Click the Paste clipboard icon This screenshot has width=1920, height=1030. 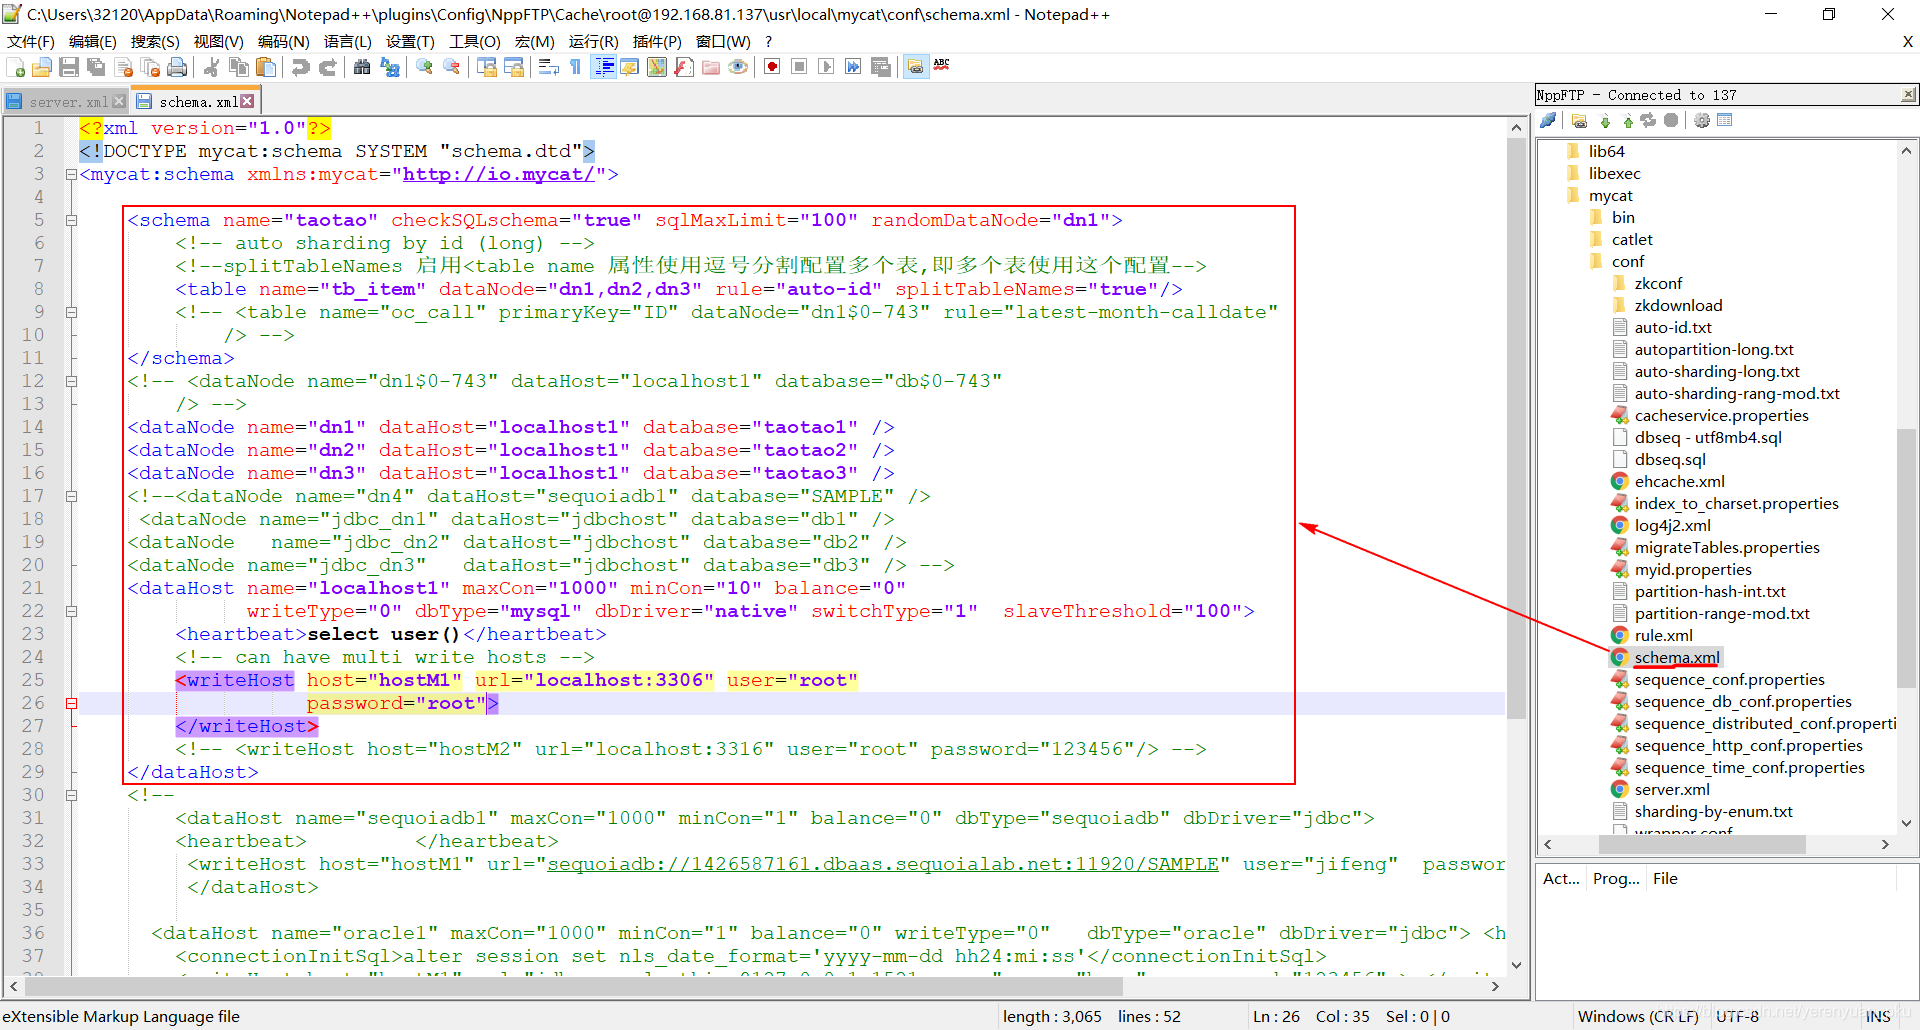pyautogui.click(x=266, y=67)
